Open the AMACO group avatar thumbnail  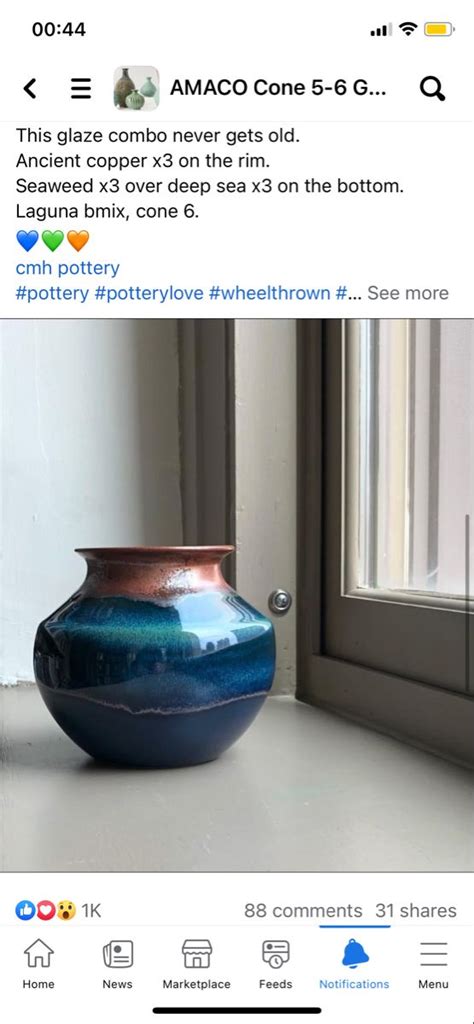pos(136,88)
